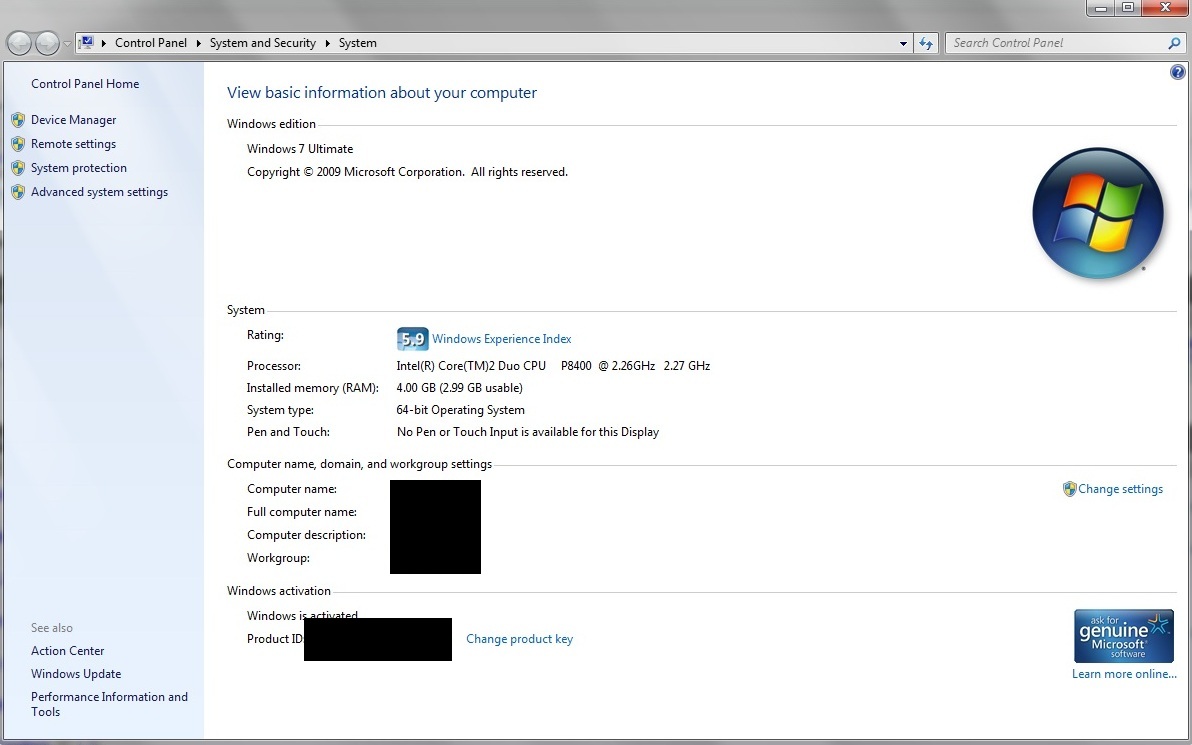Viewport: 1192px width, 745px height.
Task: Click the computer icon in address bar
Action: click(87, 43)
